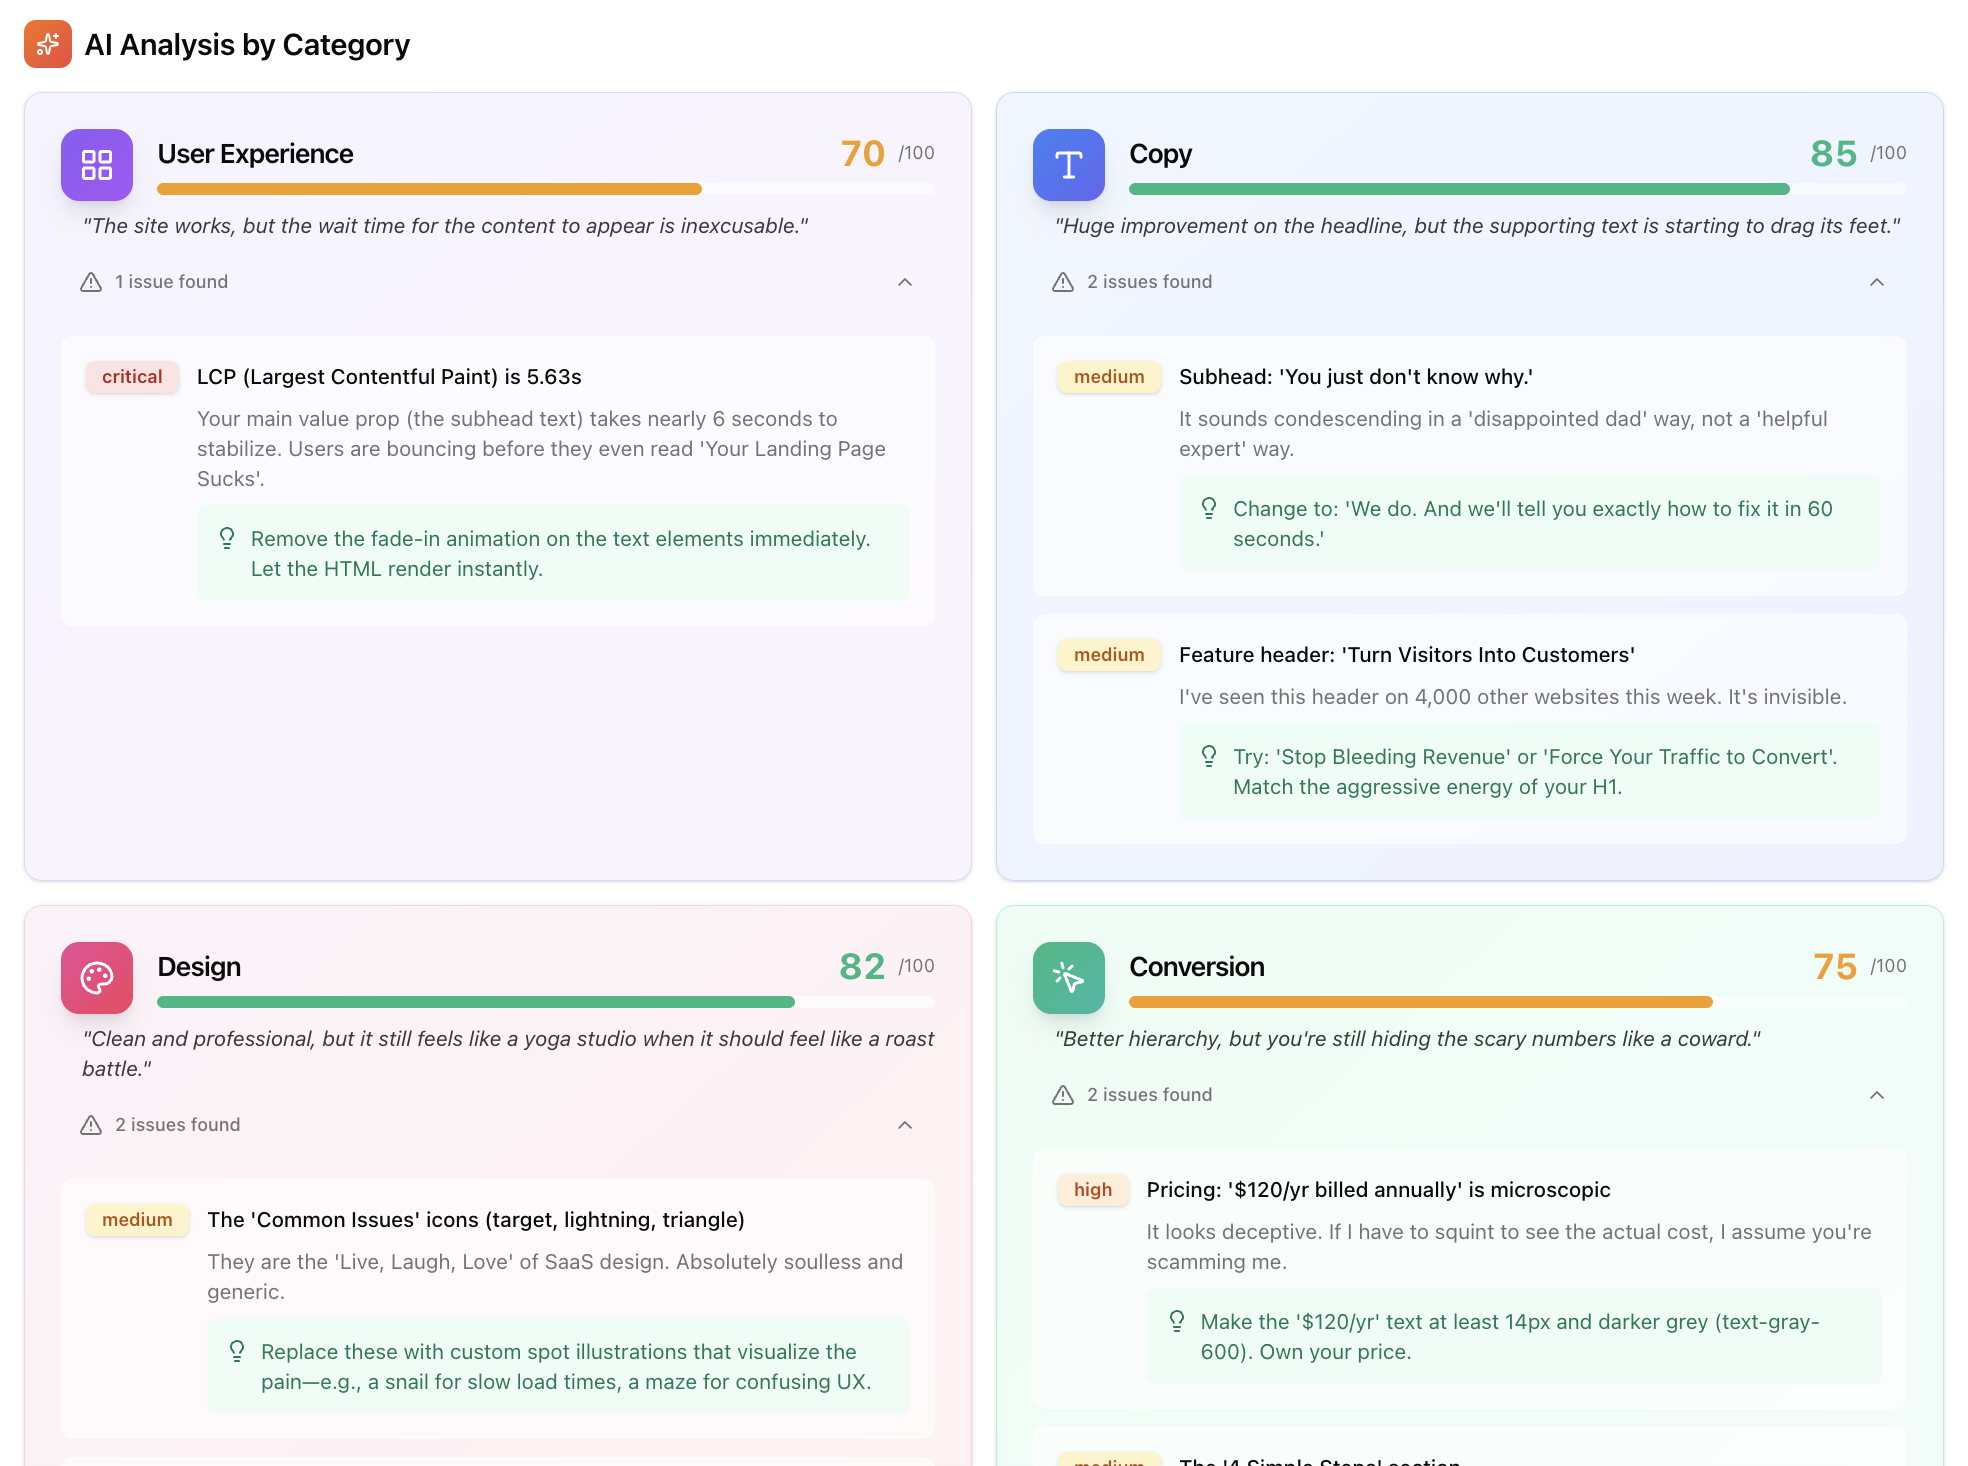Click the Copy score progress bar

point(1458,189)
